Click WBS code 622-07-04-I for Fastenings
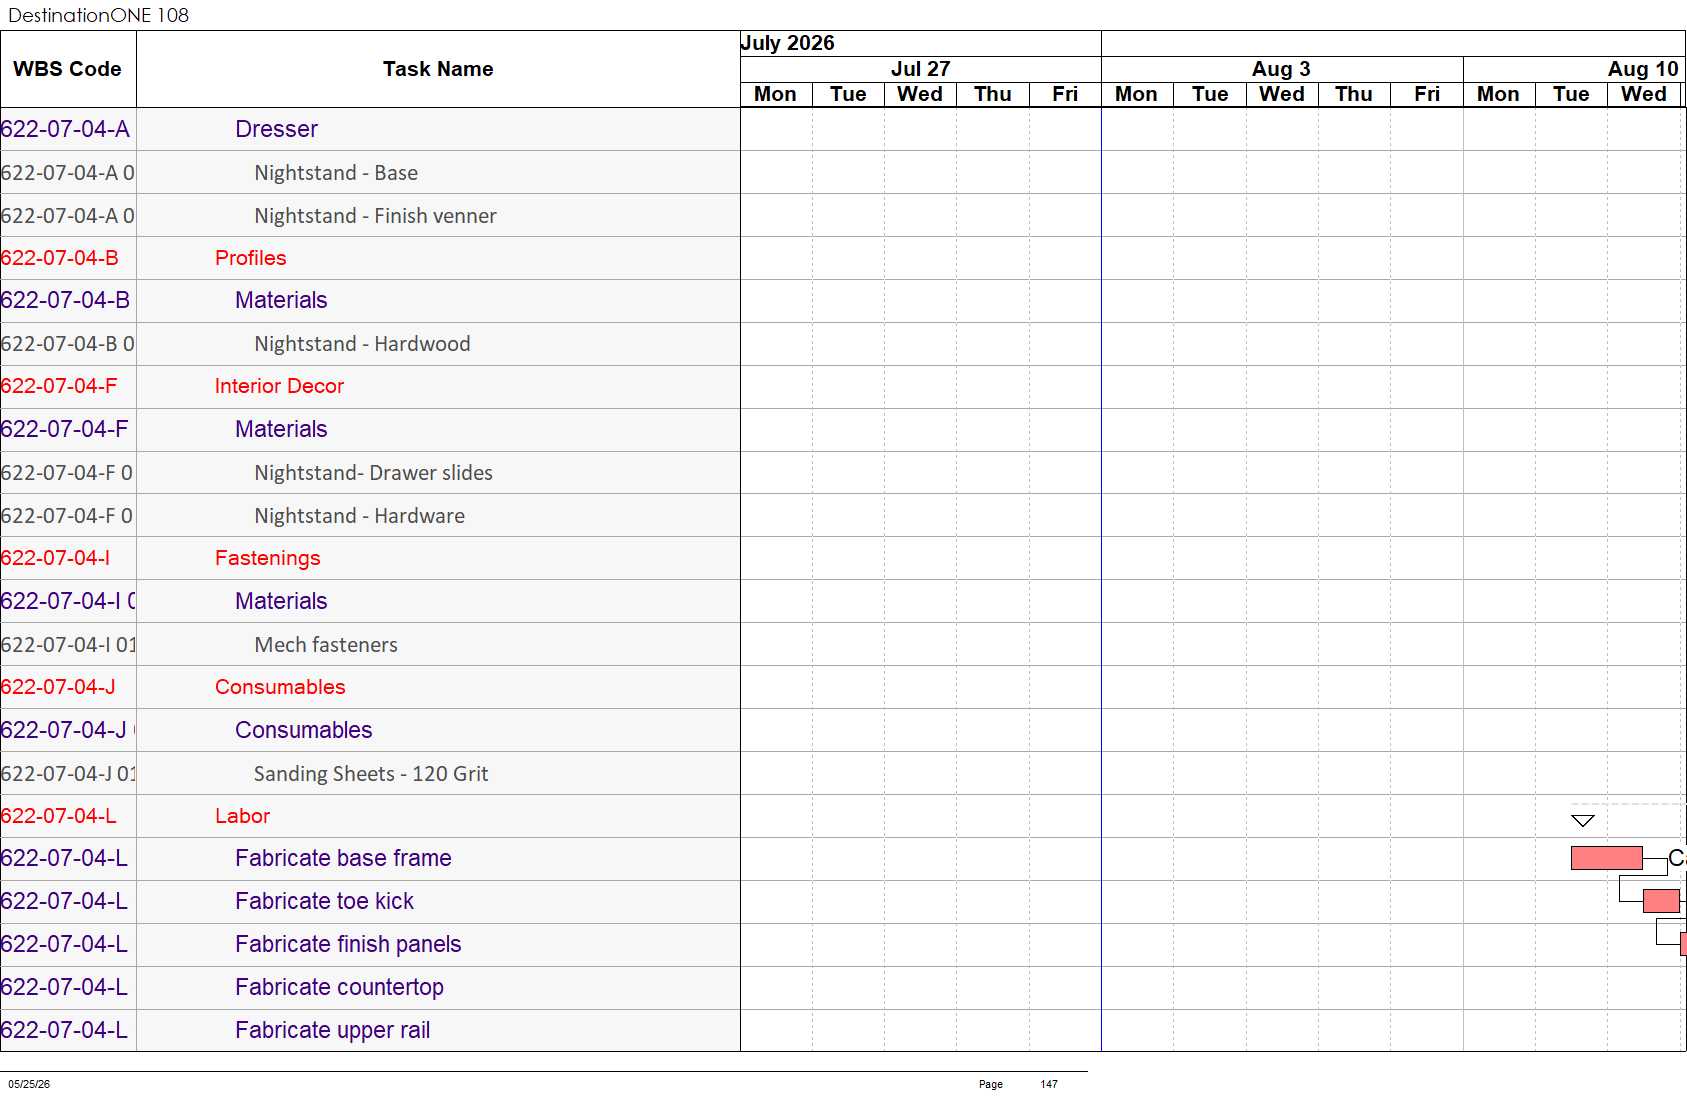This screenshot has height=1097, width=1687. pos(55,558)
